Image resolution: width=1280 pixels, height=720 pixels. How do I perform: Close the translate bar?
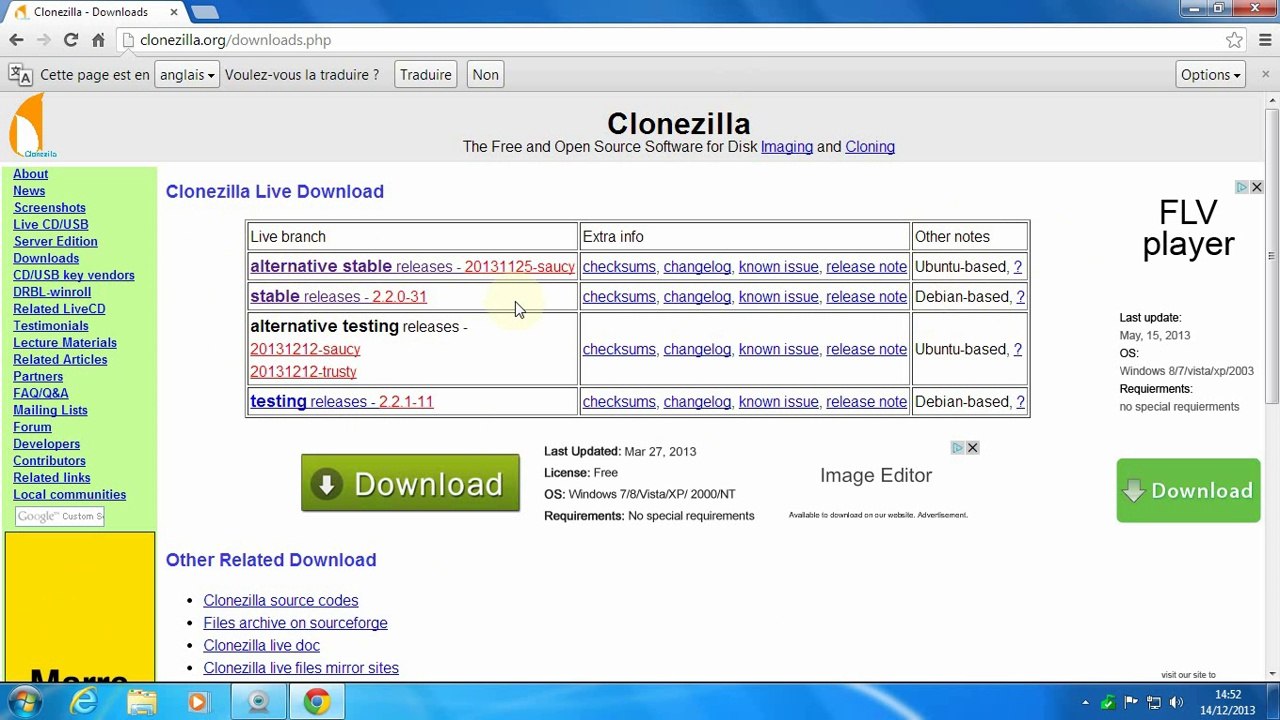pyautogui.click(x=1265, y=74)
